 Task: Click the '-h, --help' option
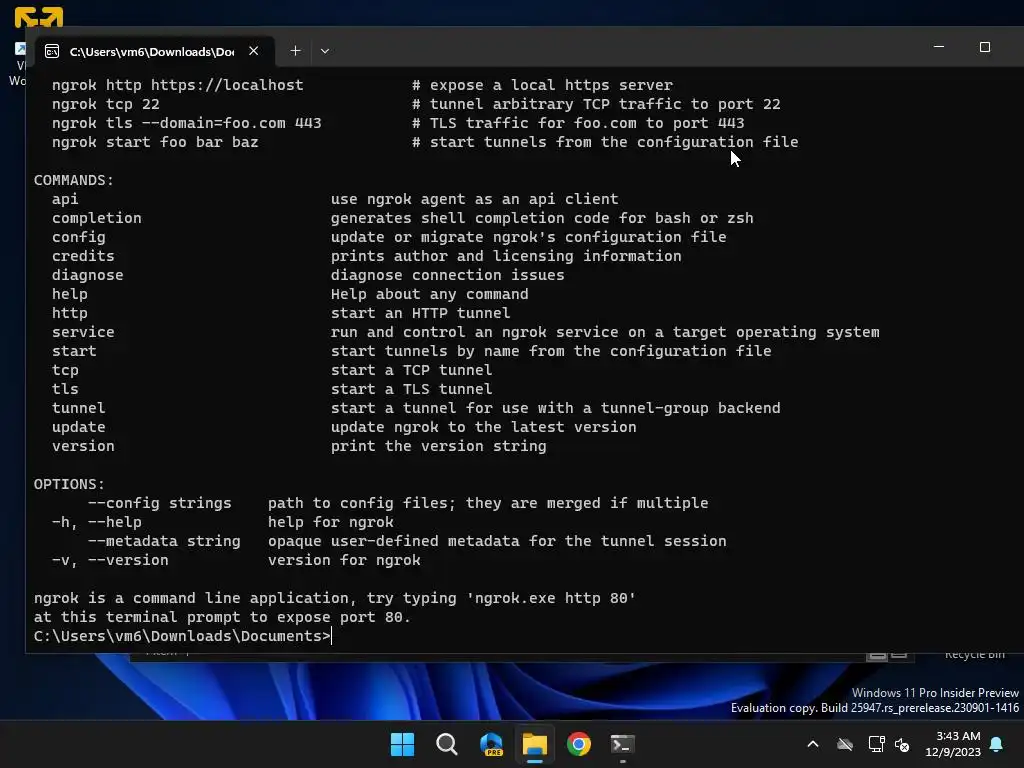point(97,522)
